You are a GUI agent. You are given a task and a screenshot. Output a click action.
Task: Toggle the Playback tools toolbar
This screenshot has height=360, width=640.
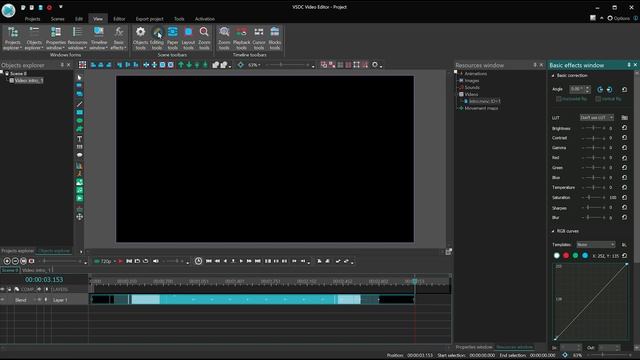click(x=241, y=38)
